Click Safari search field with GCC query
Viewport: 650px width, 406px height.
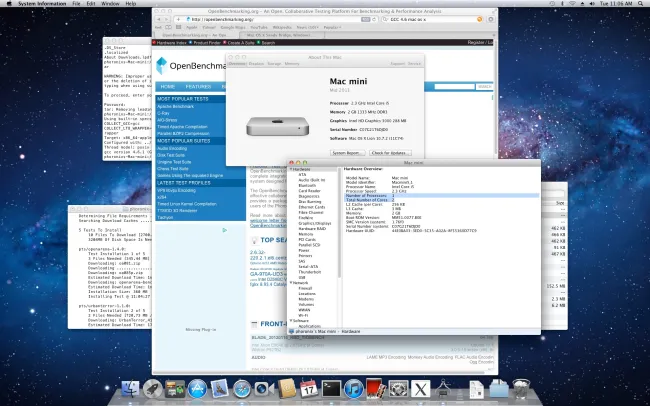click(x=432, y=19)
